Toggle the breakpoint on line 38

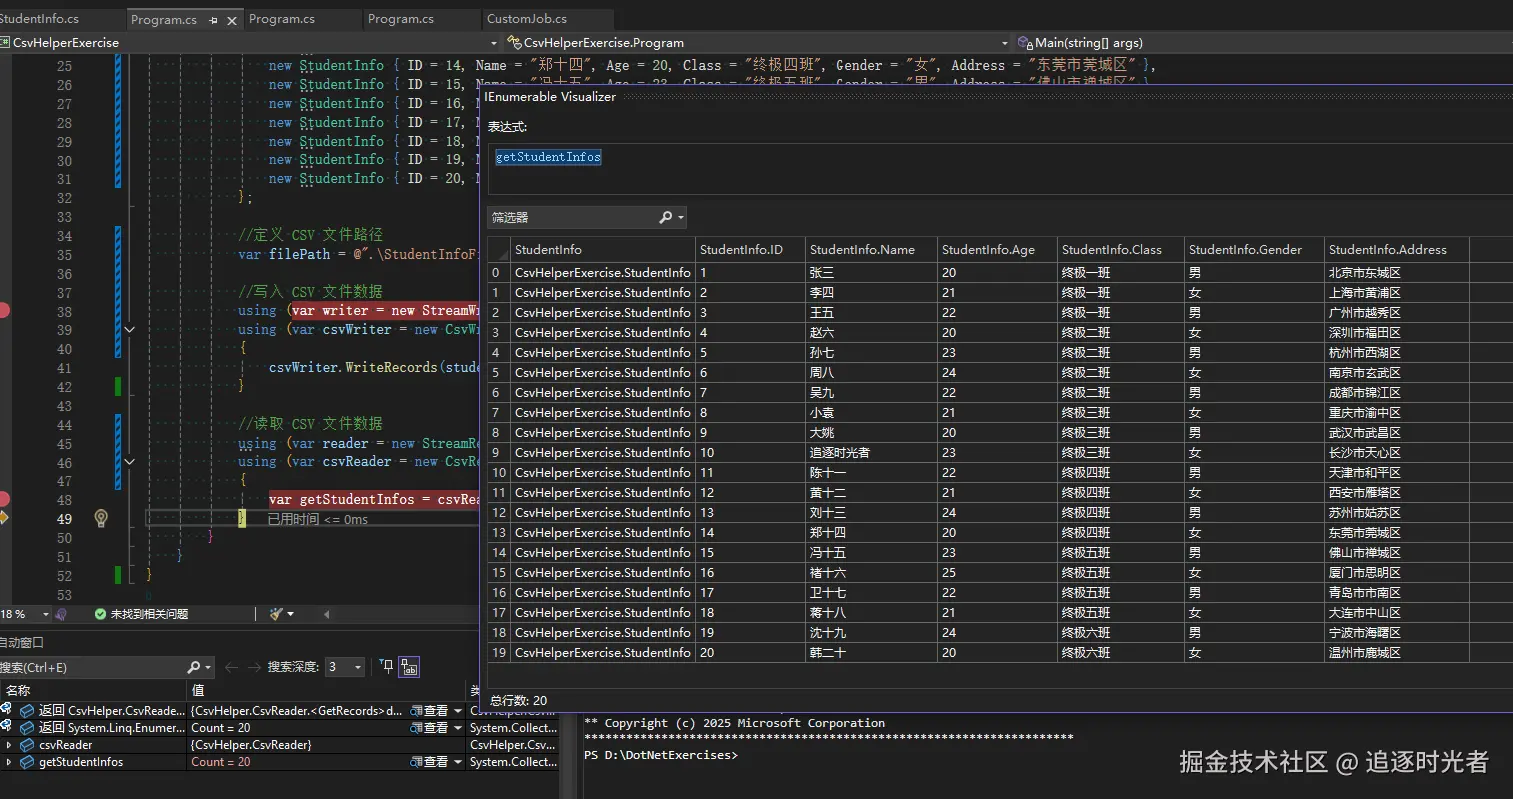point(3,310)
